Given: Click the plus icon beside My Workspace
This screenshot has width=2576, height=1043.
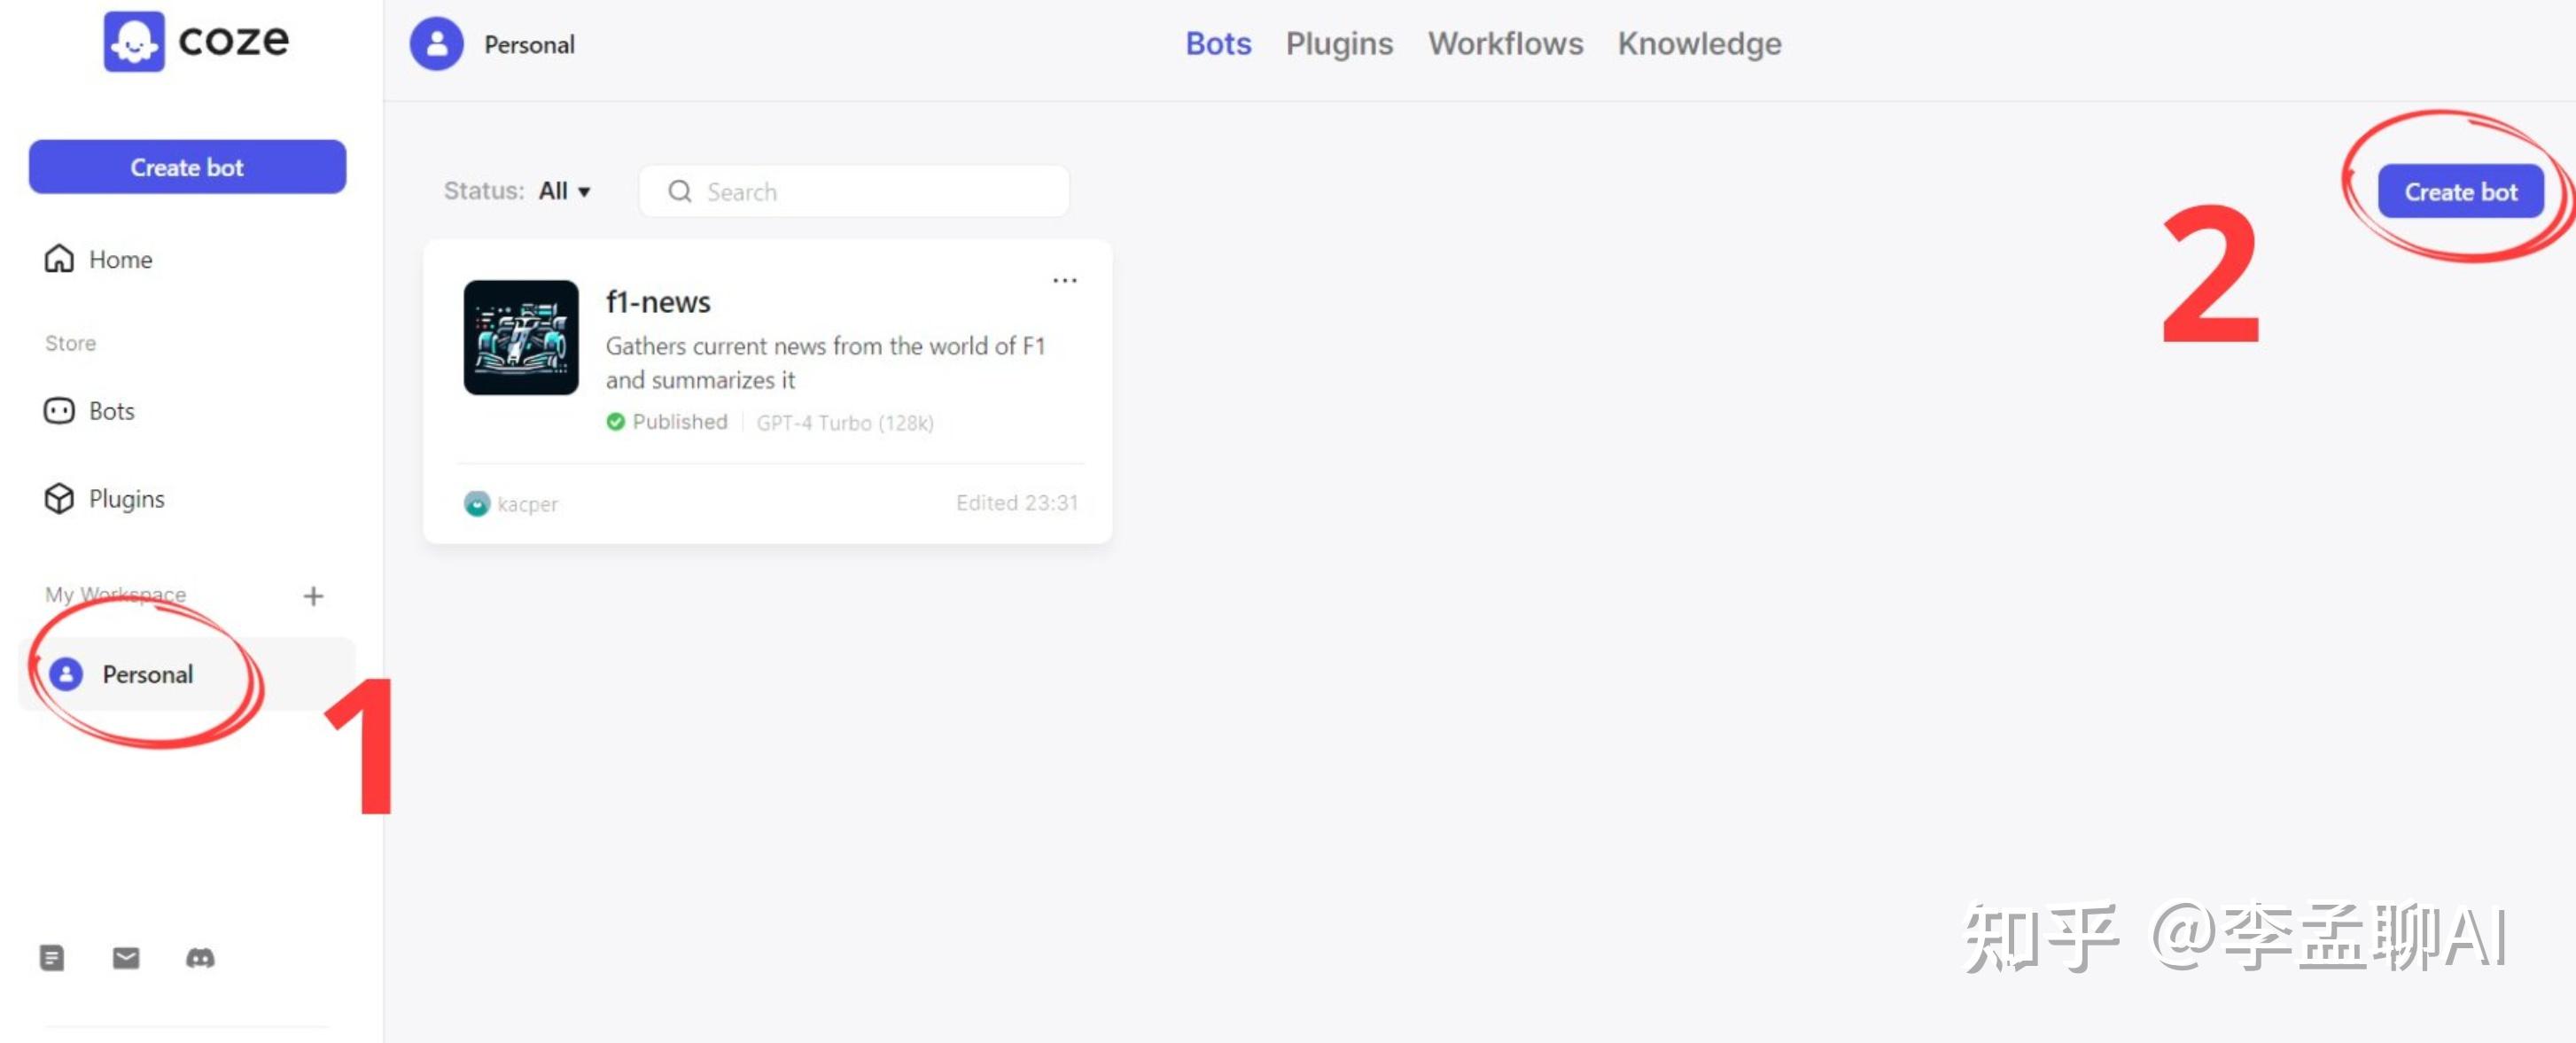Looking at the screenshot, I should click(313, 596).
